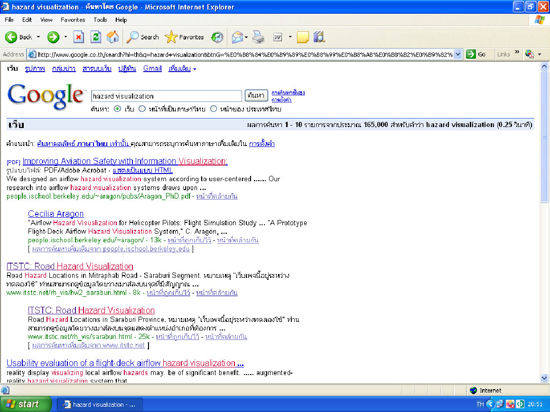Open Improving Aviation Safety with Information Visualization result
Screen dimensions: 550x412
pyautogui.click(x=125, y=161)
